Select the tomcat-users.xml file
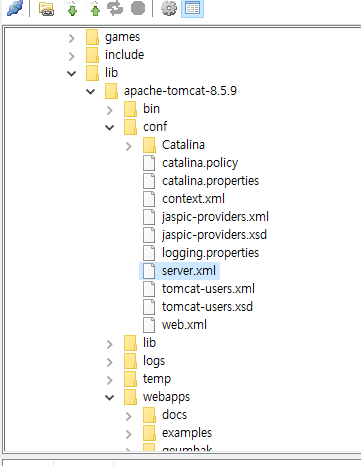The height and width of the screenshot is (466, 361). (x=208, y=289)
